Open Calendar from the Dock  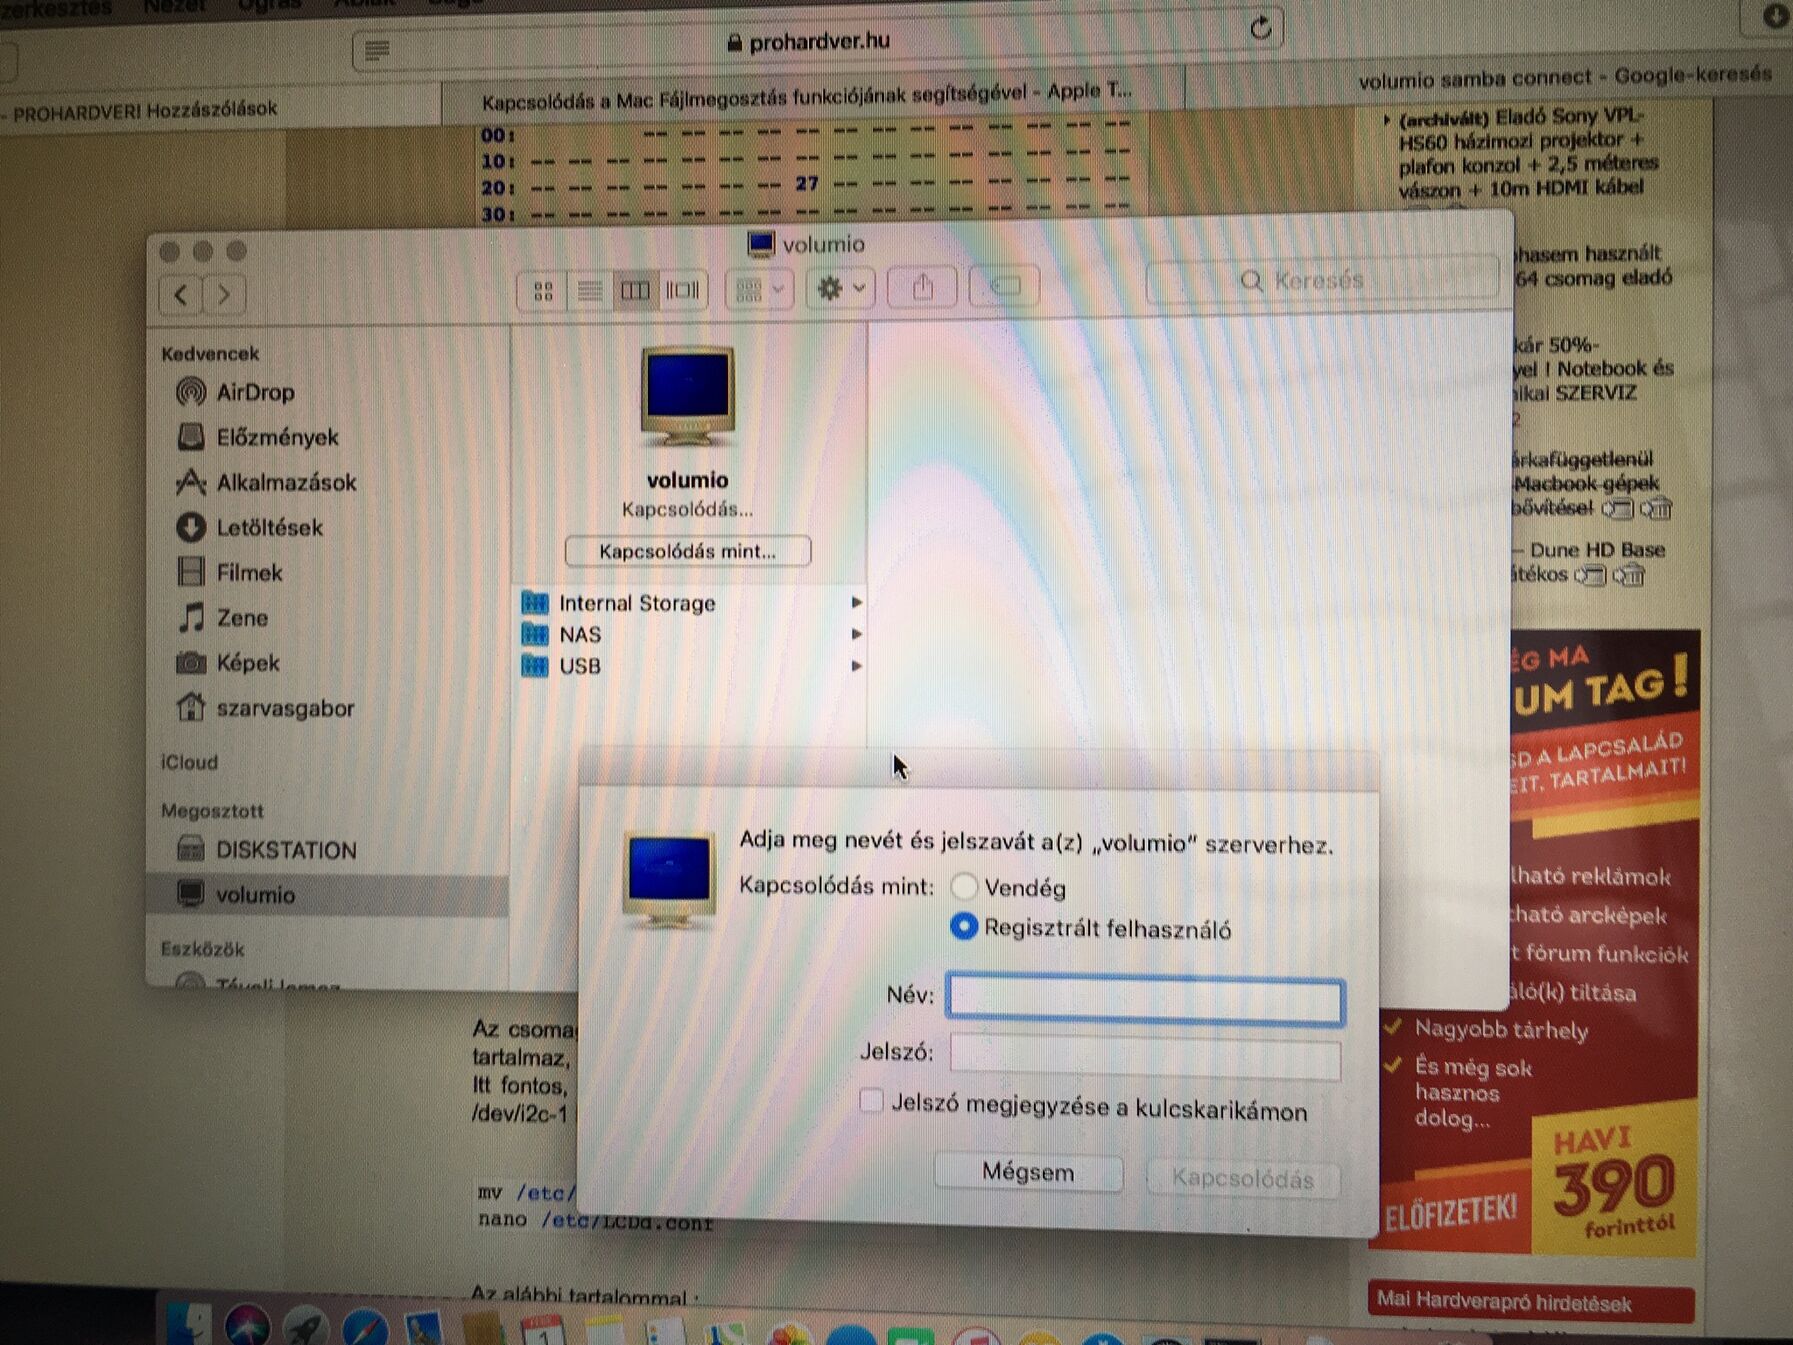[x=543, y=1330]
